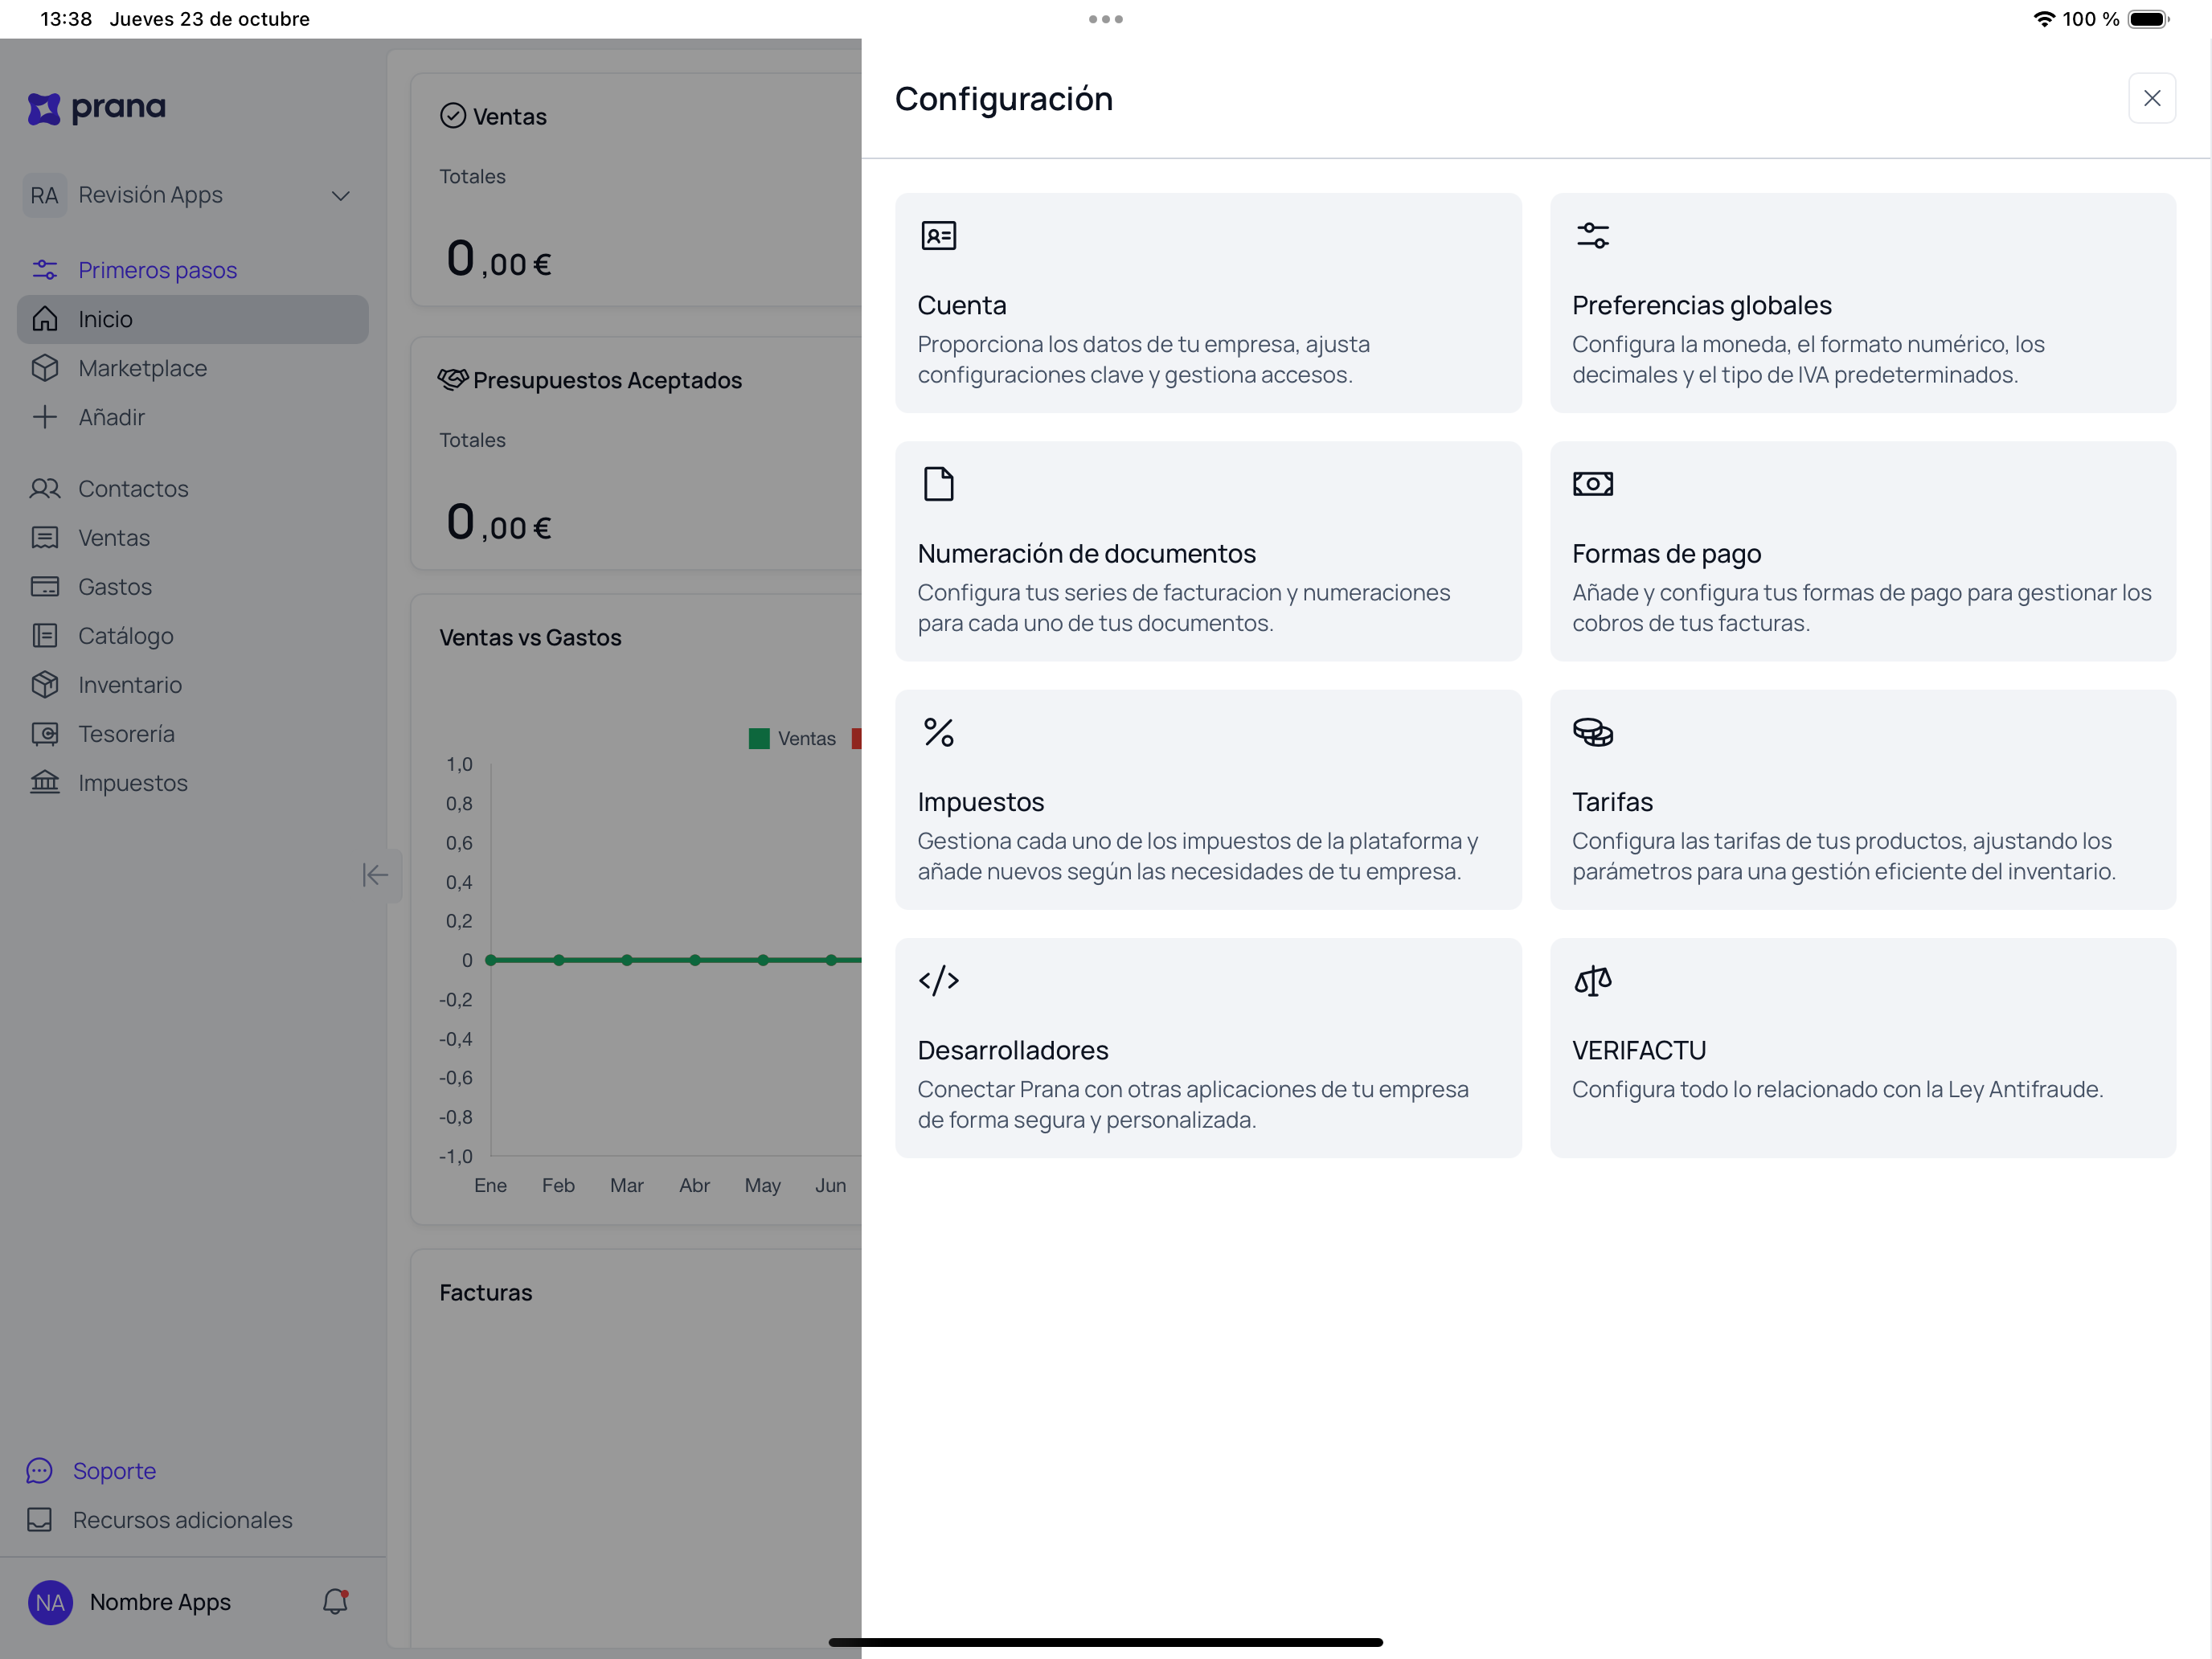Screen dimensions: 2212x1659
Task: Click the Primeros pasos sliders icon
Action: pyautogui.click(x=45, y=269)
